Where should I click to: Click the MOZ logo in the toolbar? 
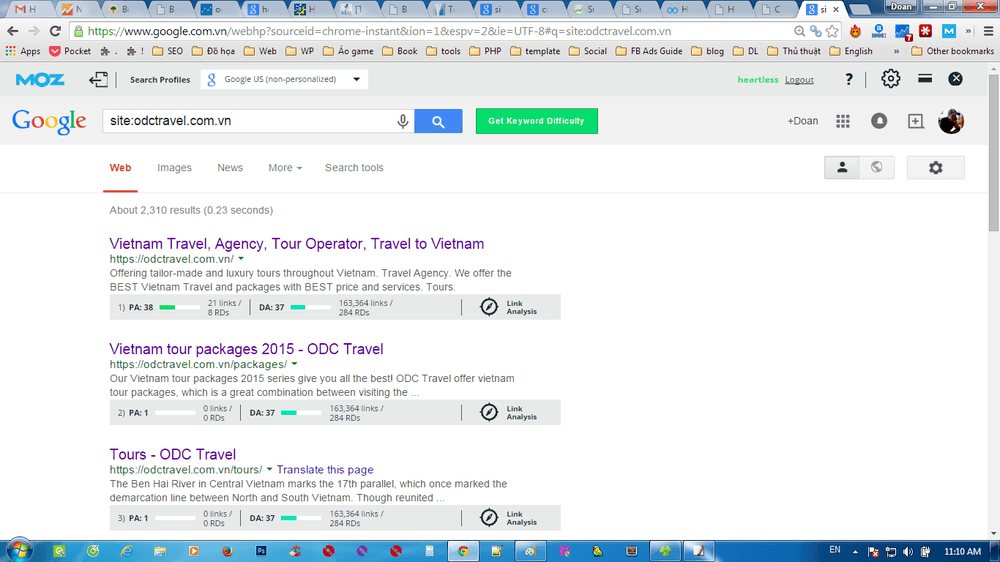tap(40, 80)
